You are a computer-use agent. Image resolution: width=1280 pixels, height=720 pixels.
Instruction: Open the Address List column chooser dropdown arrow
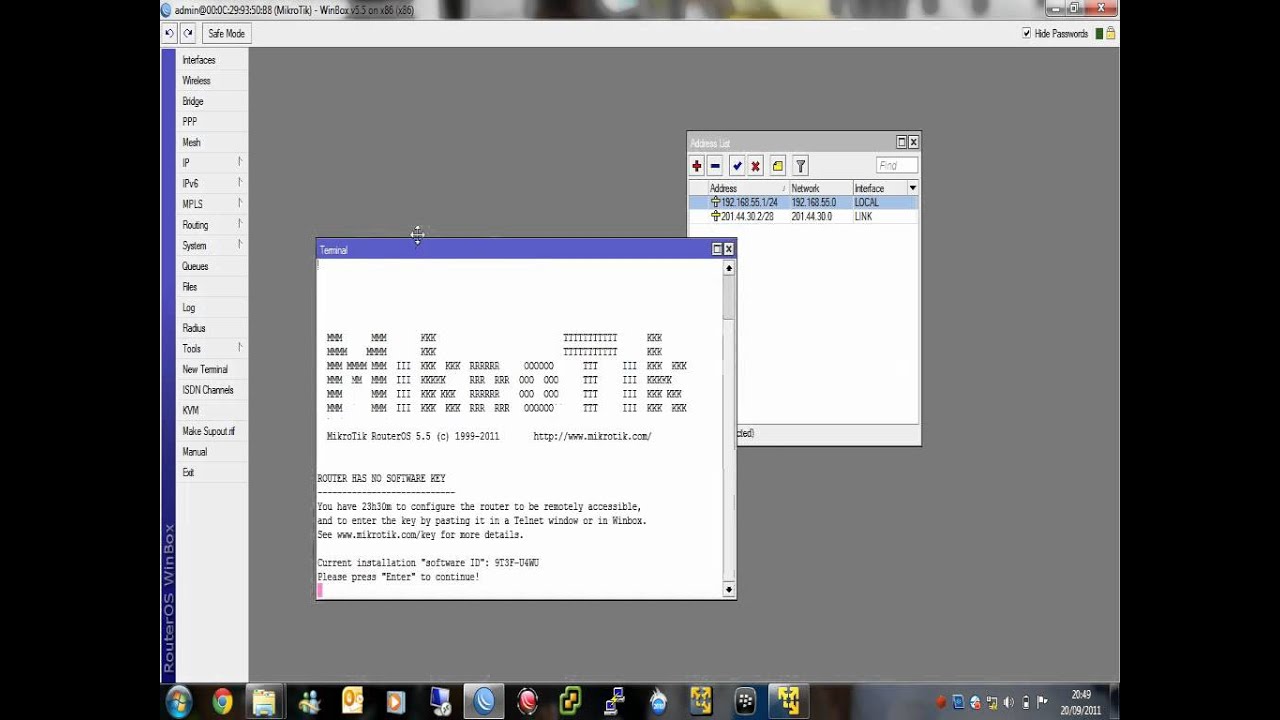912,188
